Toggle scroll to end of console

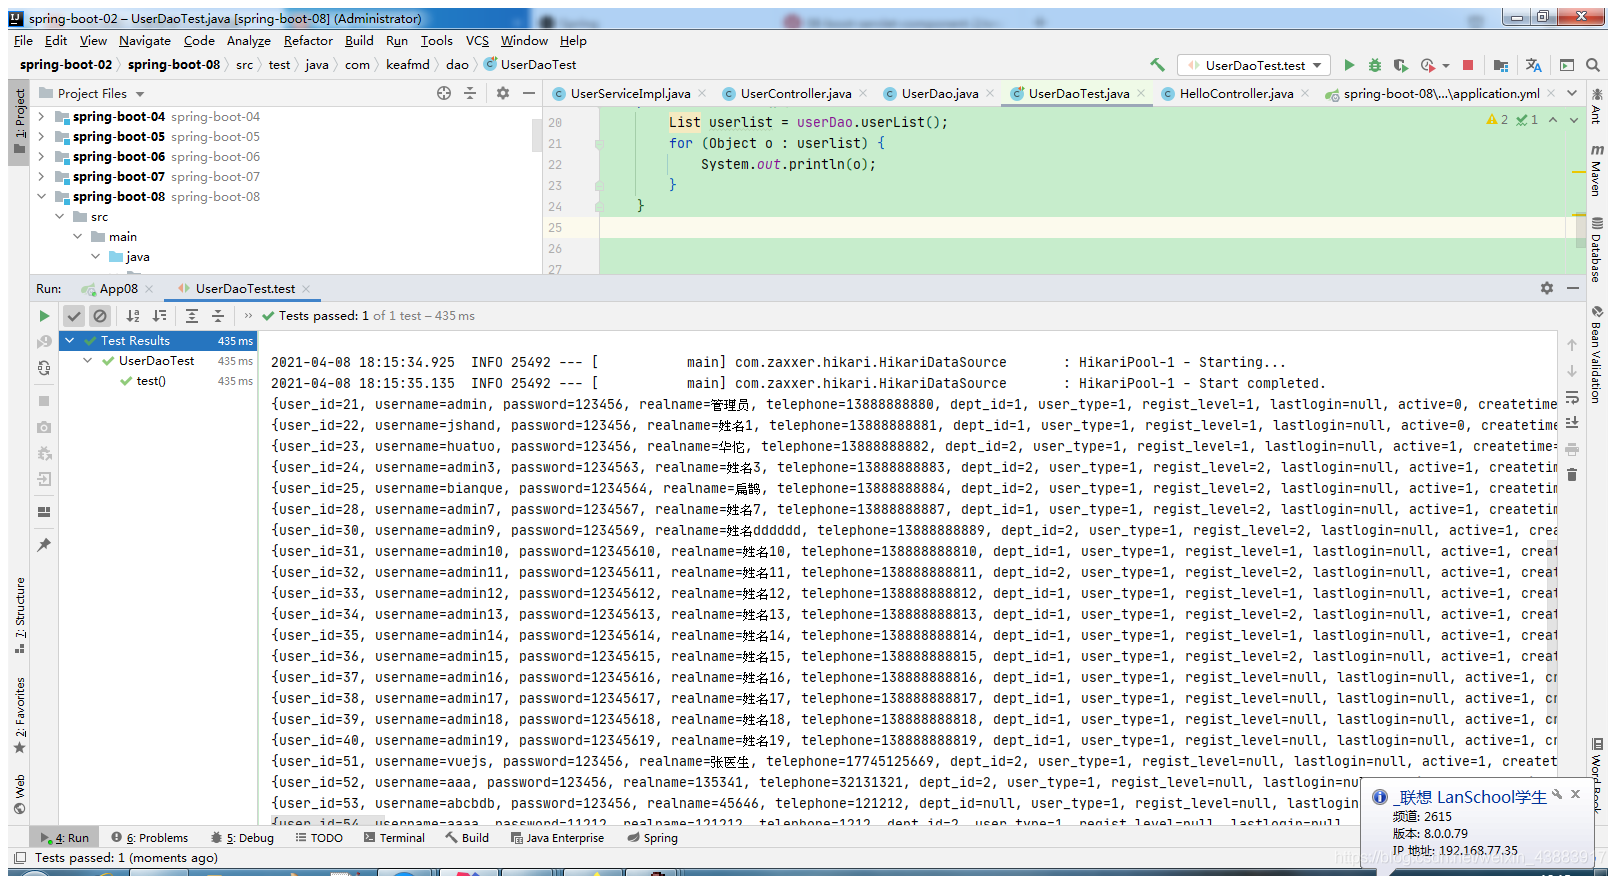1572,423
